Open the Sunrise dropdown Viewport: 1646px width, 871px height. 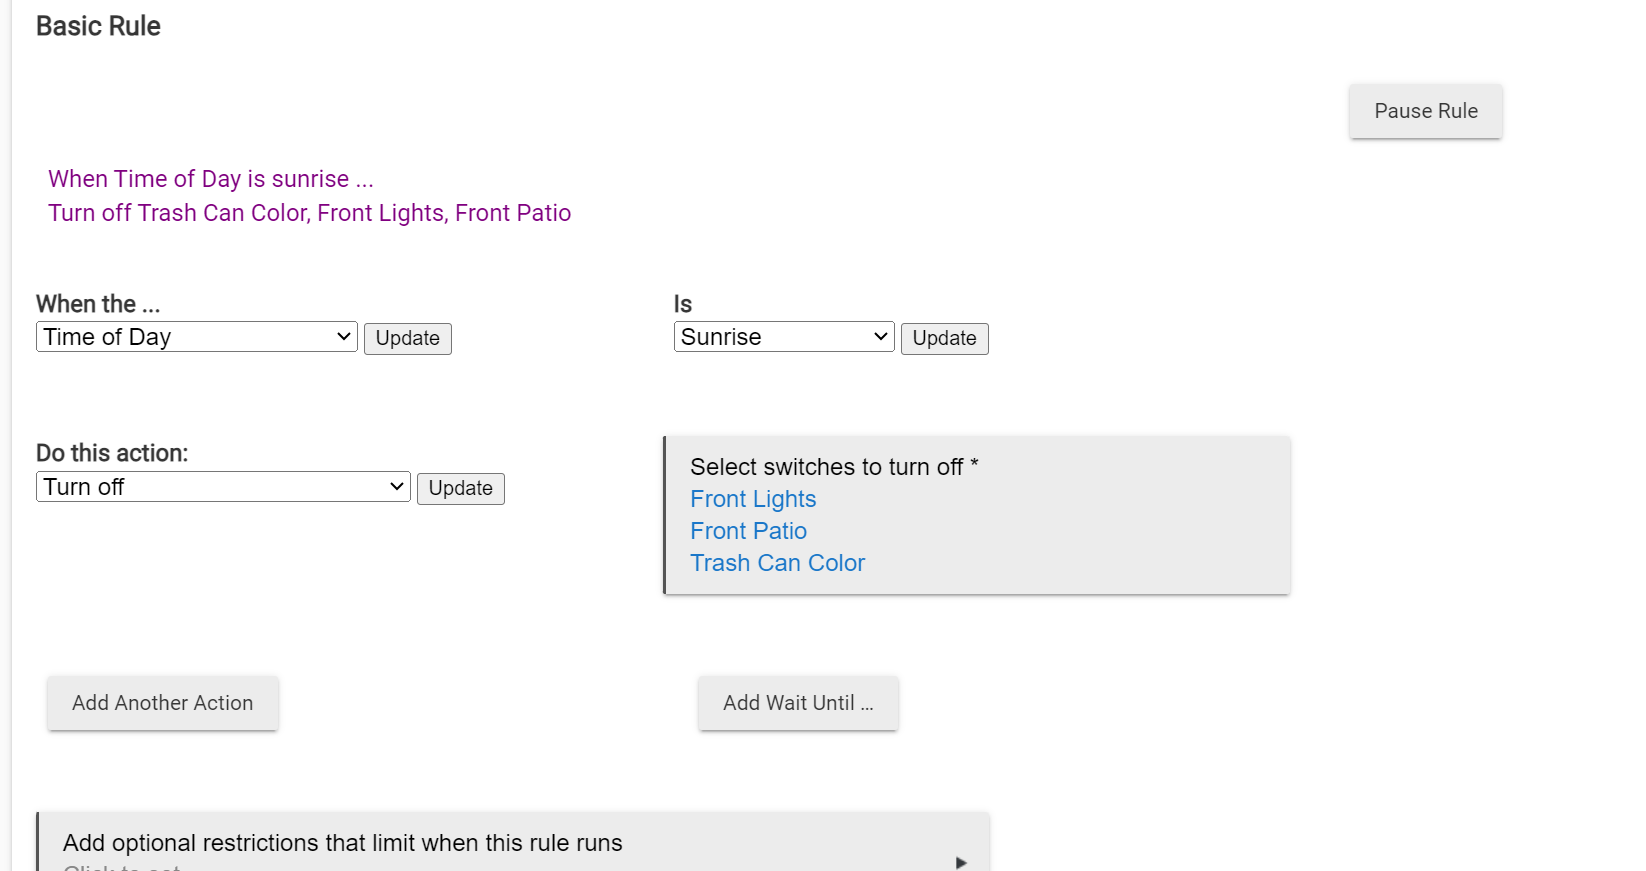(784, 337)
